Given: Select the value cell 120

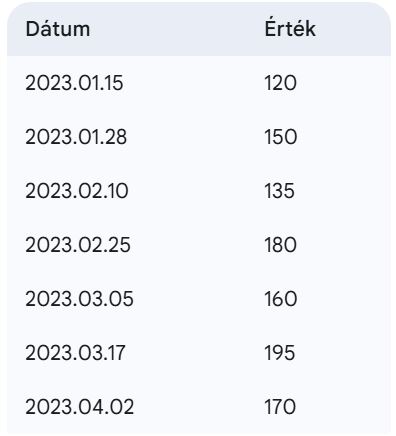Looking at the screenshot, I should click(280, 83).
